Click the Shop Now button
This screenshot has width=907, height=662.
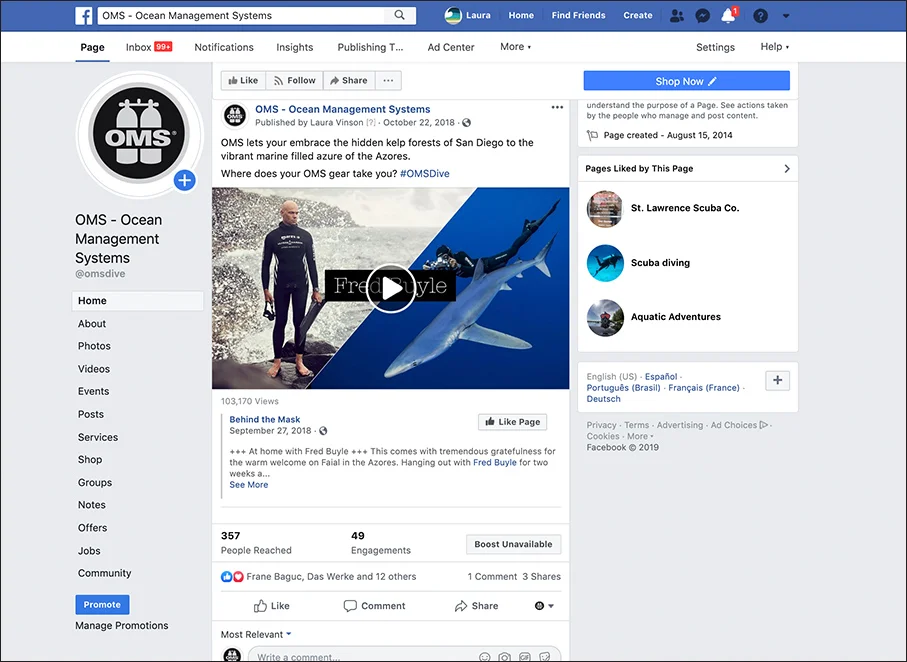(686, 81)
